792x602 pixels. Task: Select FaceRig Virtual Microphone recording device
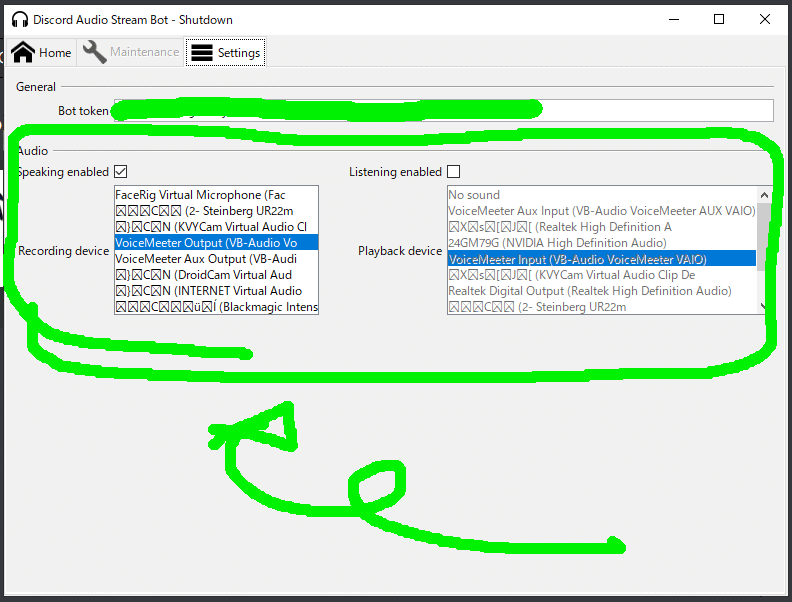pyautogui.click(x=216, y=195)
